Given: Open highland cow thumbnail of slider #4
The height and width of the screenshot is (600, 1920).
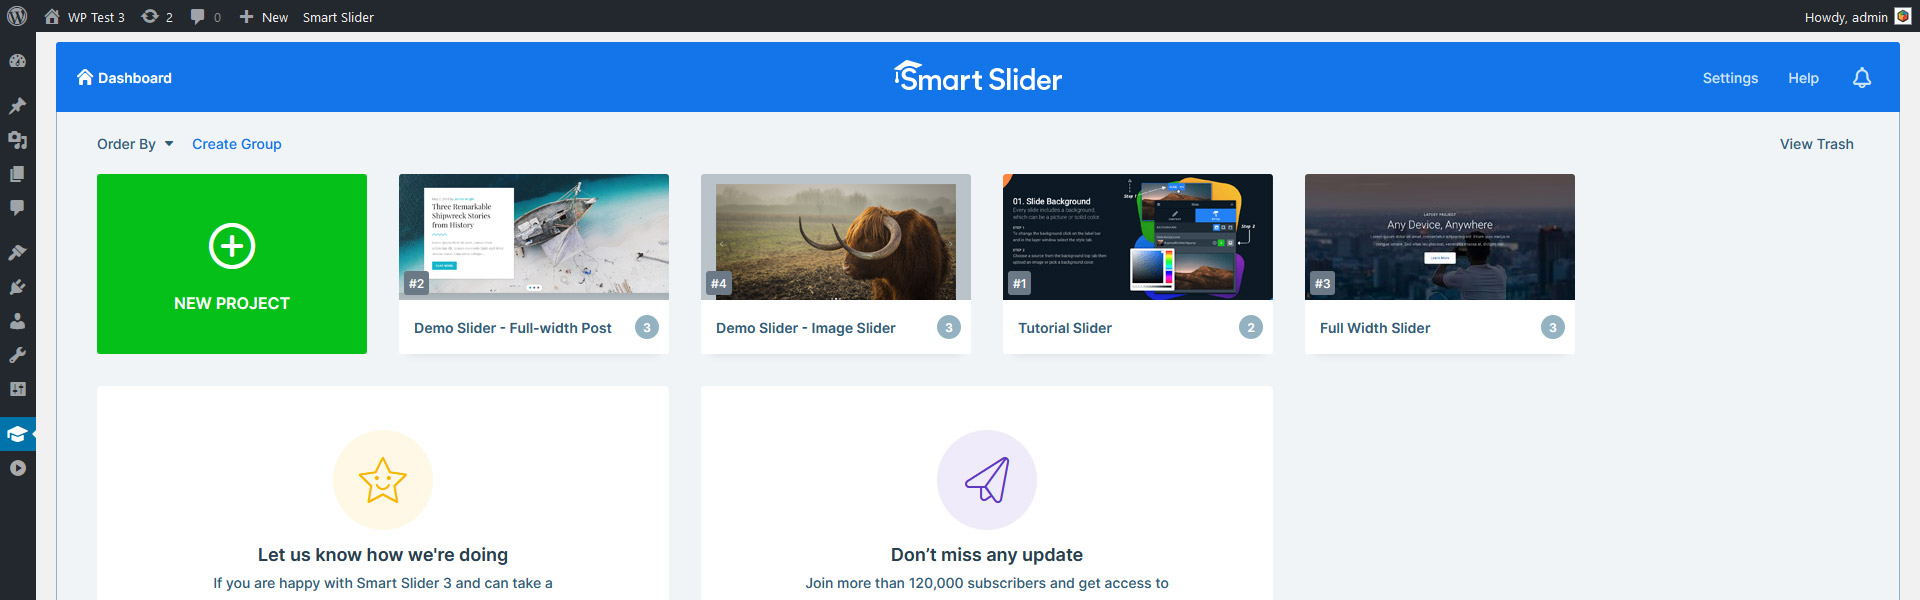Looking at the screenshot, I should point(836,237).
